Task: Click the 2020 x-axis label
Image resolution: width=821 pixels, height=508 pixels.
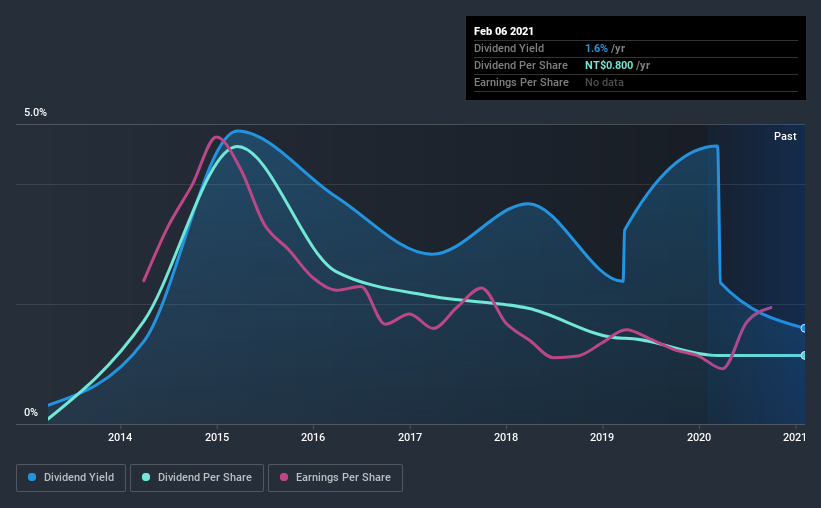Action: pos(699,437)
